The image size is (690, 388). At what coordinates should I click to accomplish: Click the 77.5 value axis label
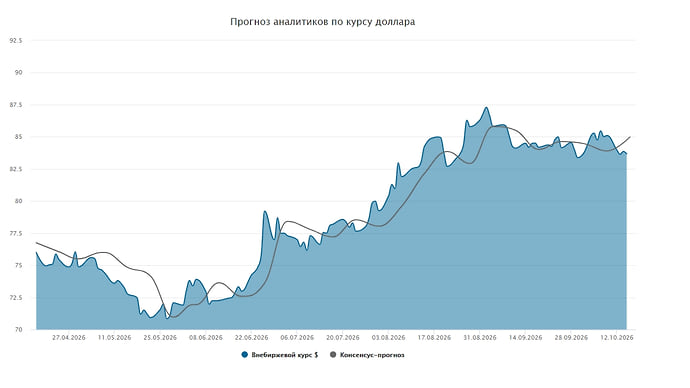pos(16,233)
